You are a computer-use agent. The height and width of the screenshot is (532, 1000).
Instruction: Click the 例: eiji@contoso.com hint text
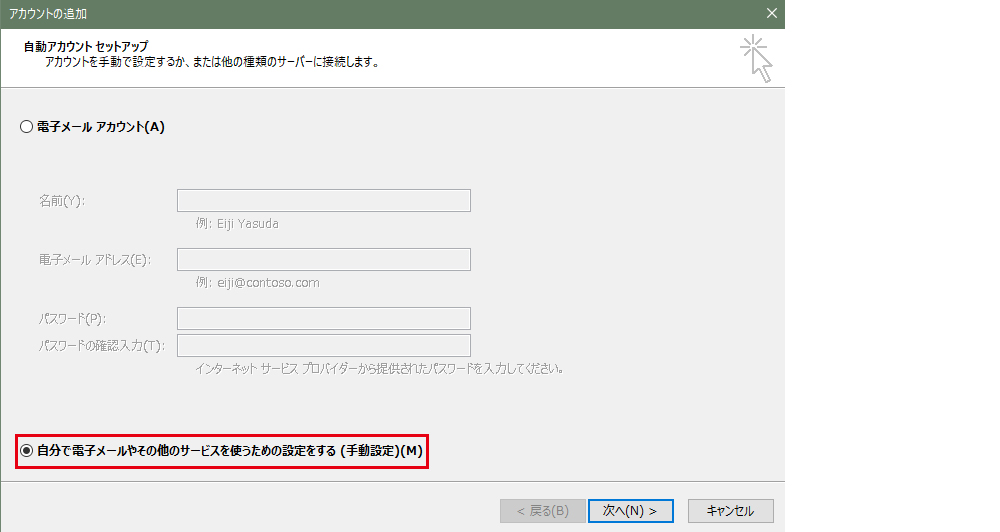point(258,283)
